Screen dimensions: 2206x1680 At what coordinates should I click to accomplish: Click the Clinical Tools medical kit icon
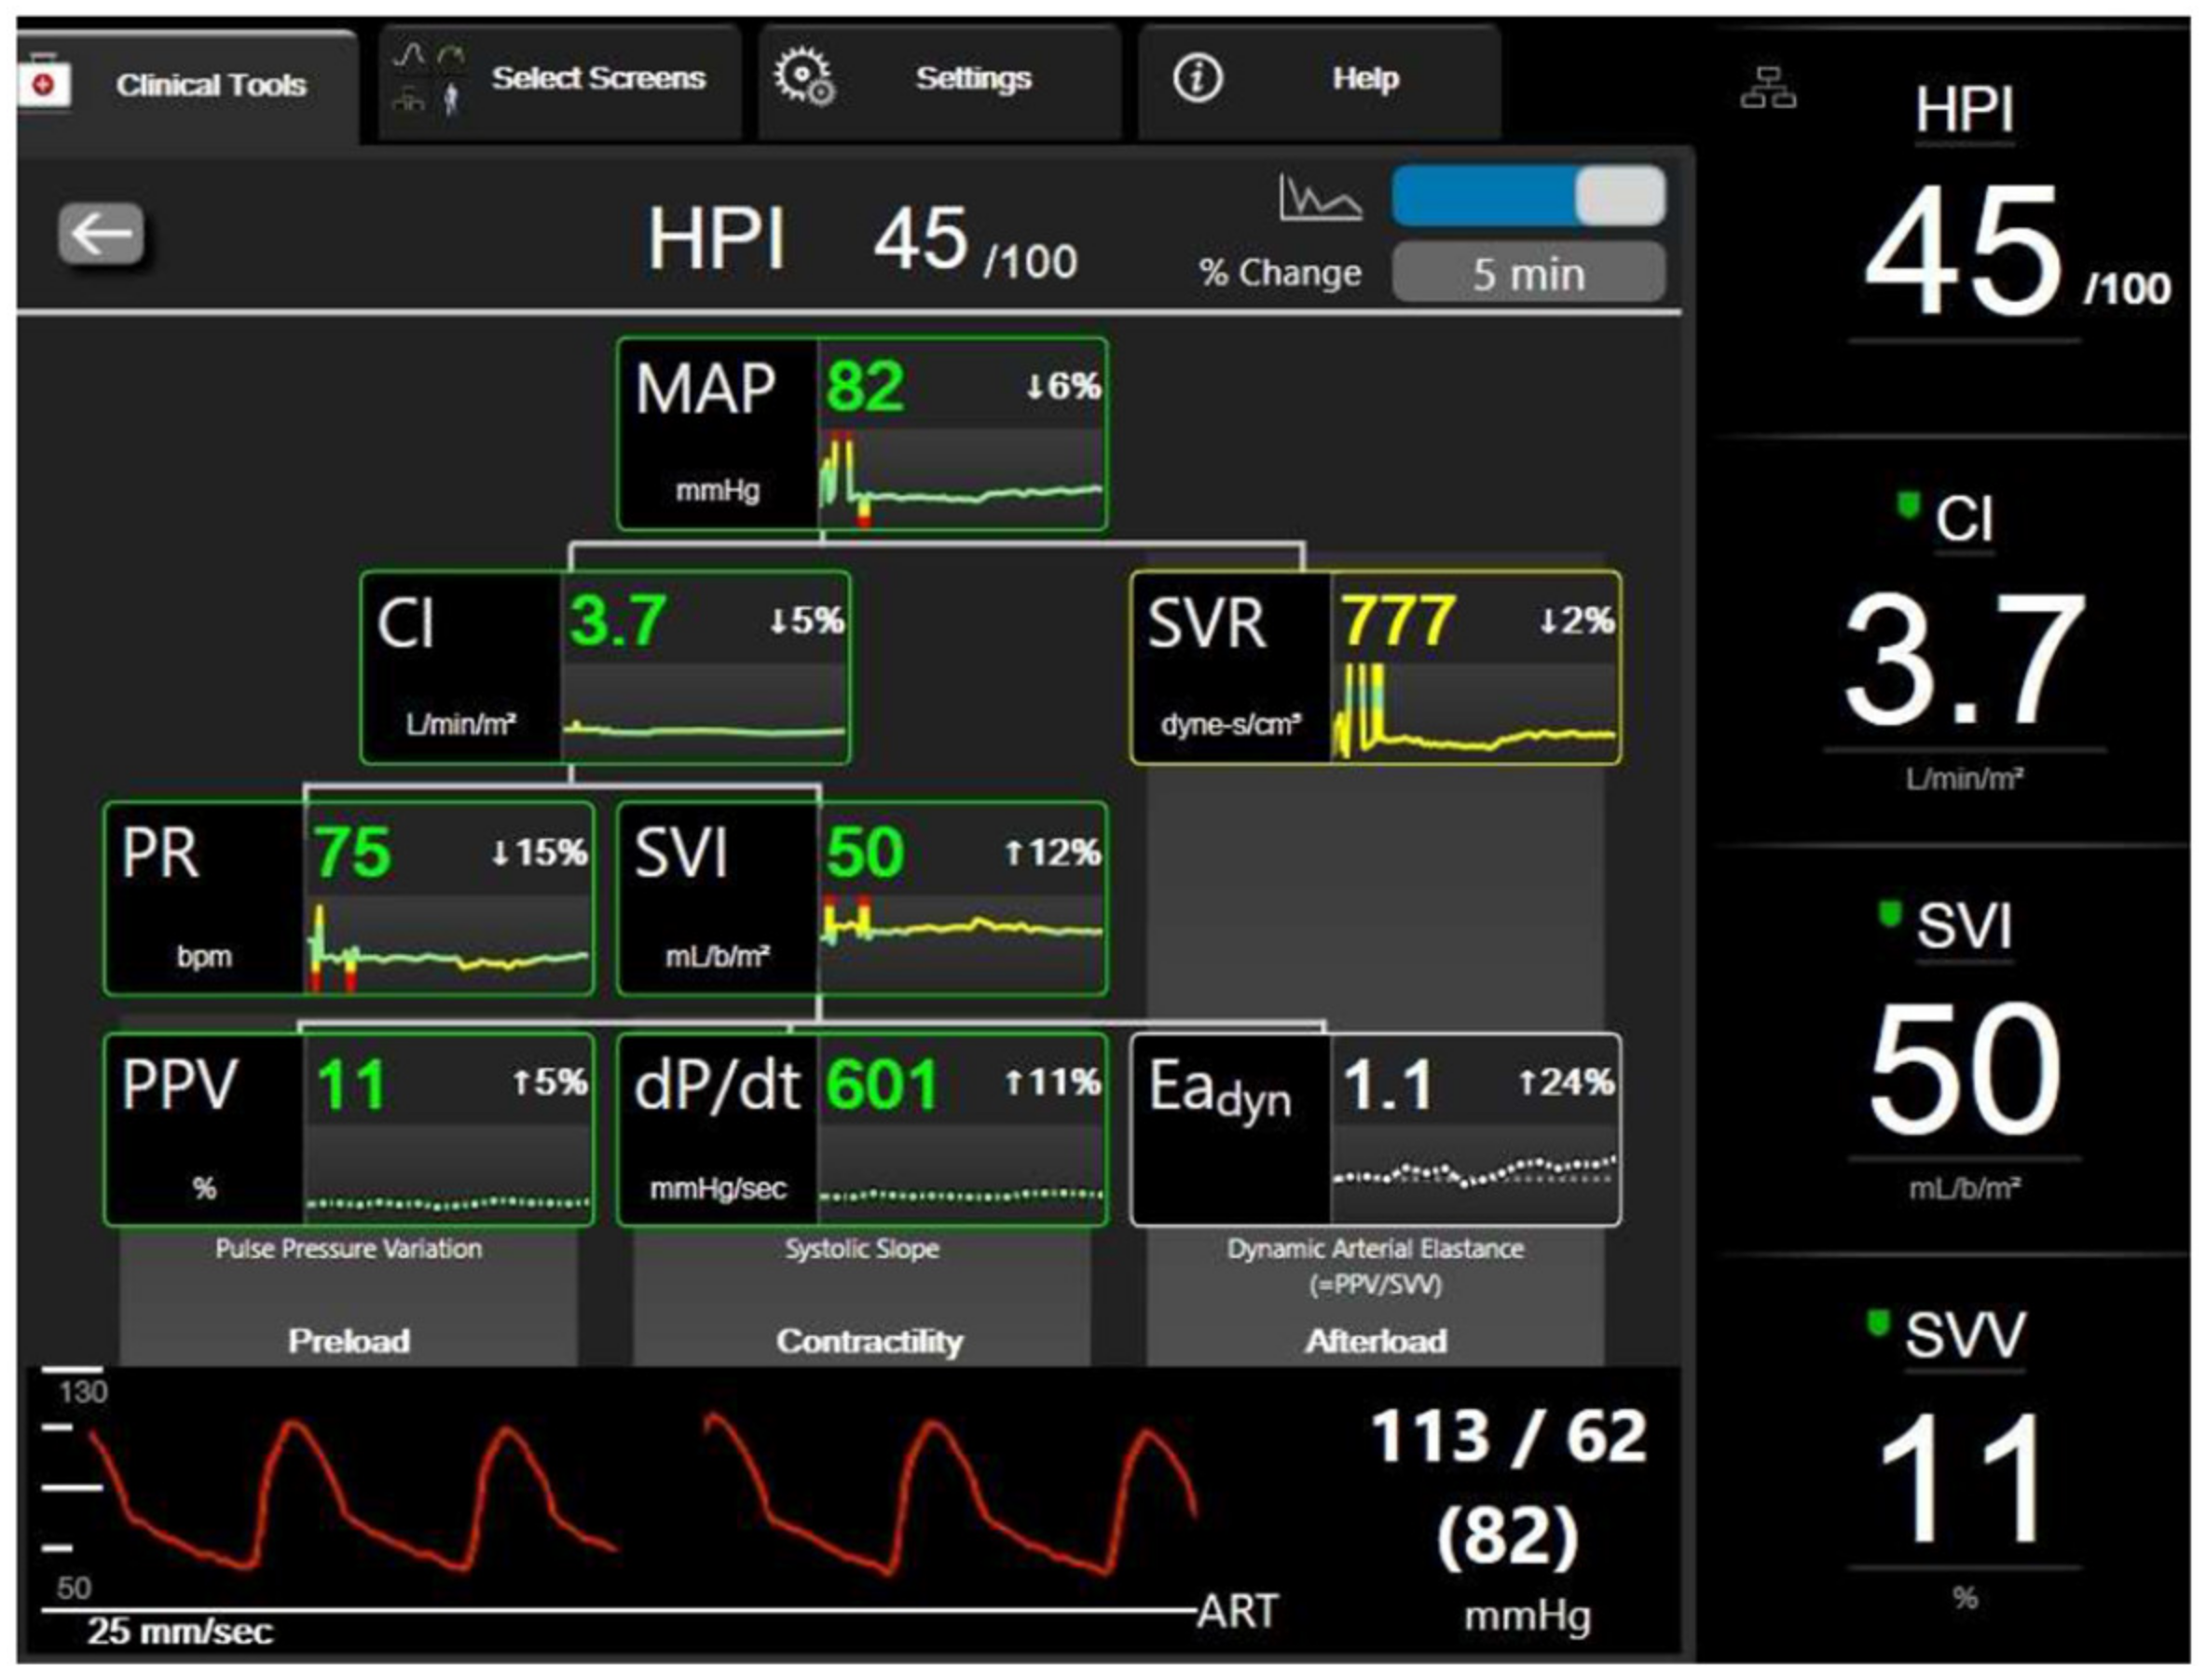click(43, 82)
